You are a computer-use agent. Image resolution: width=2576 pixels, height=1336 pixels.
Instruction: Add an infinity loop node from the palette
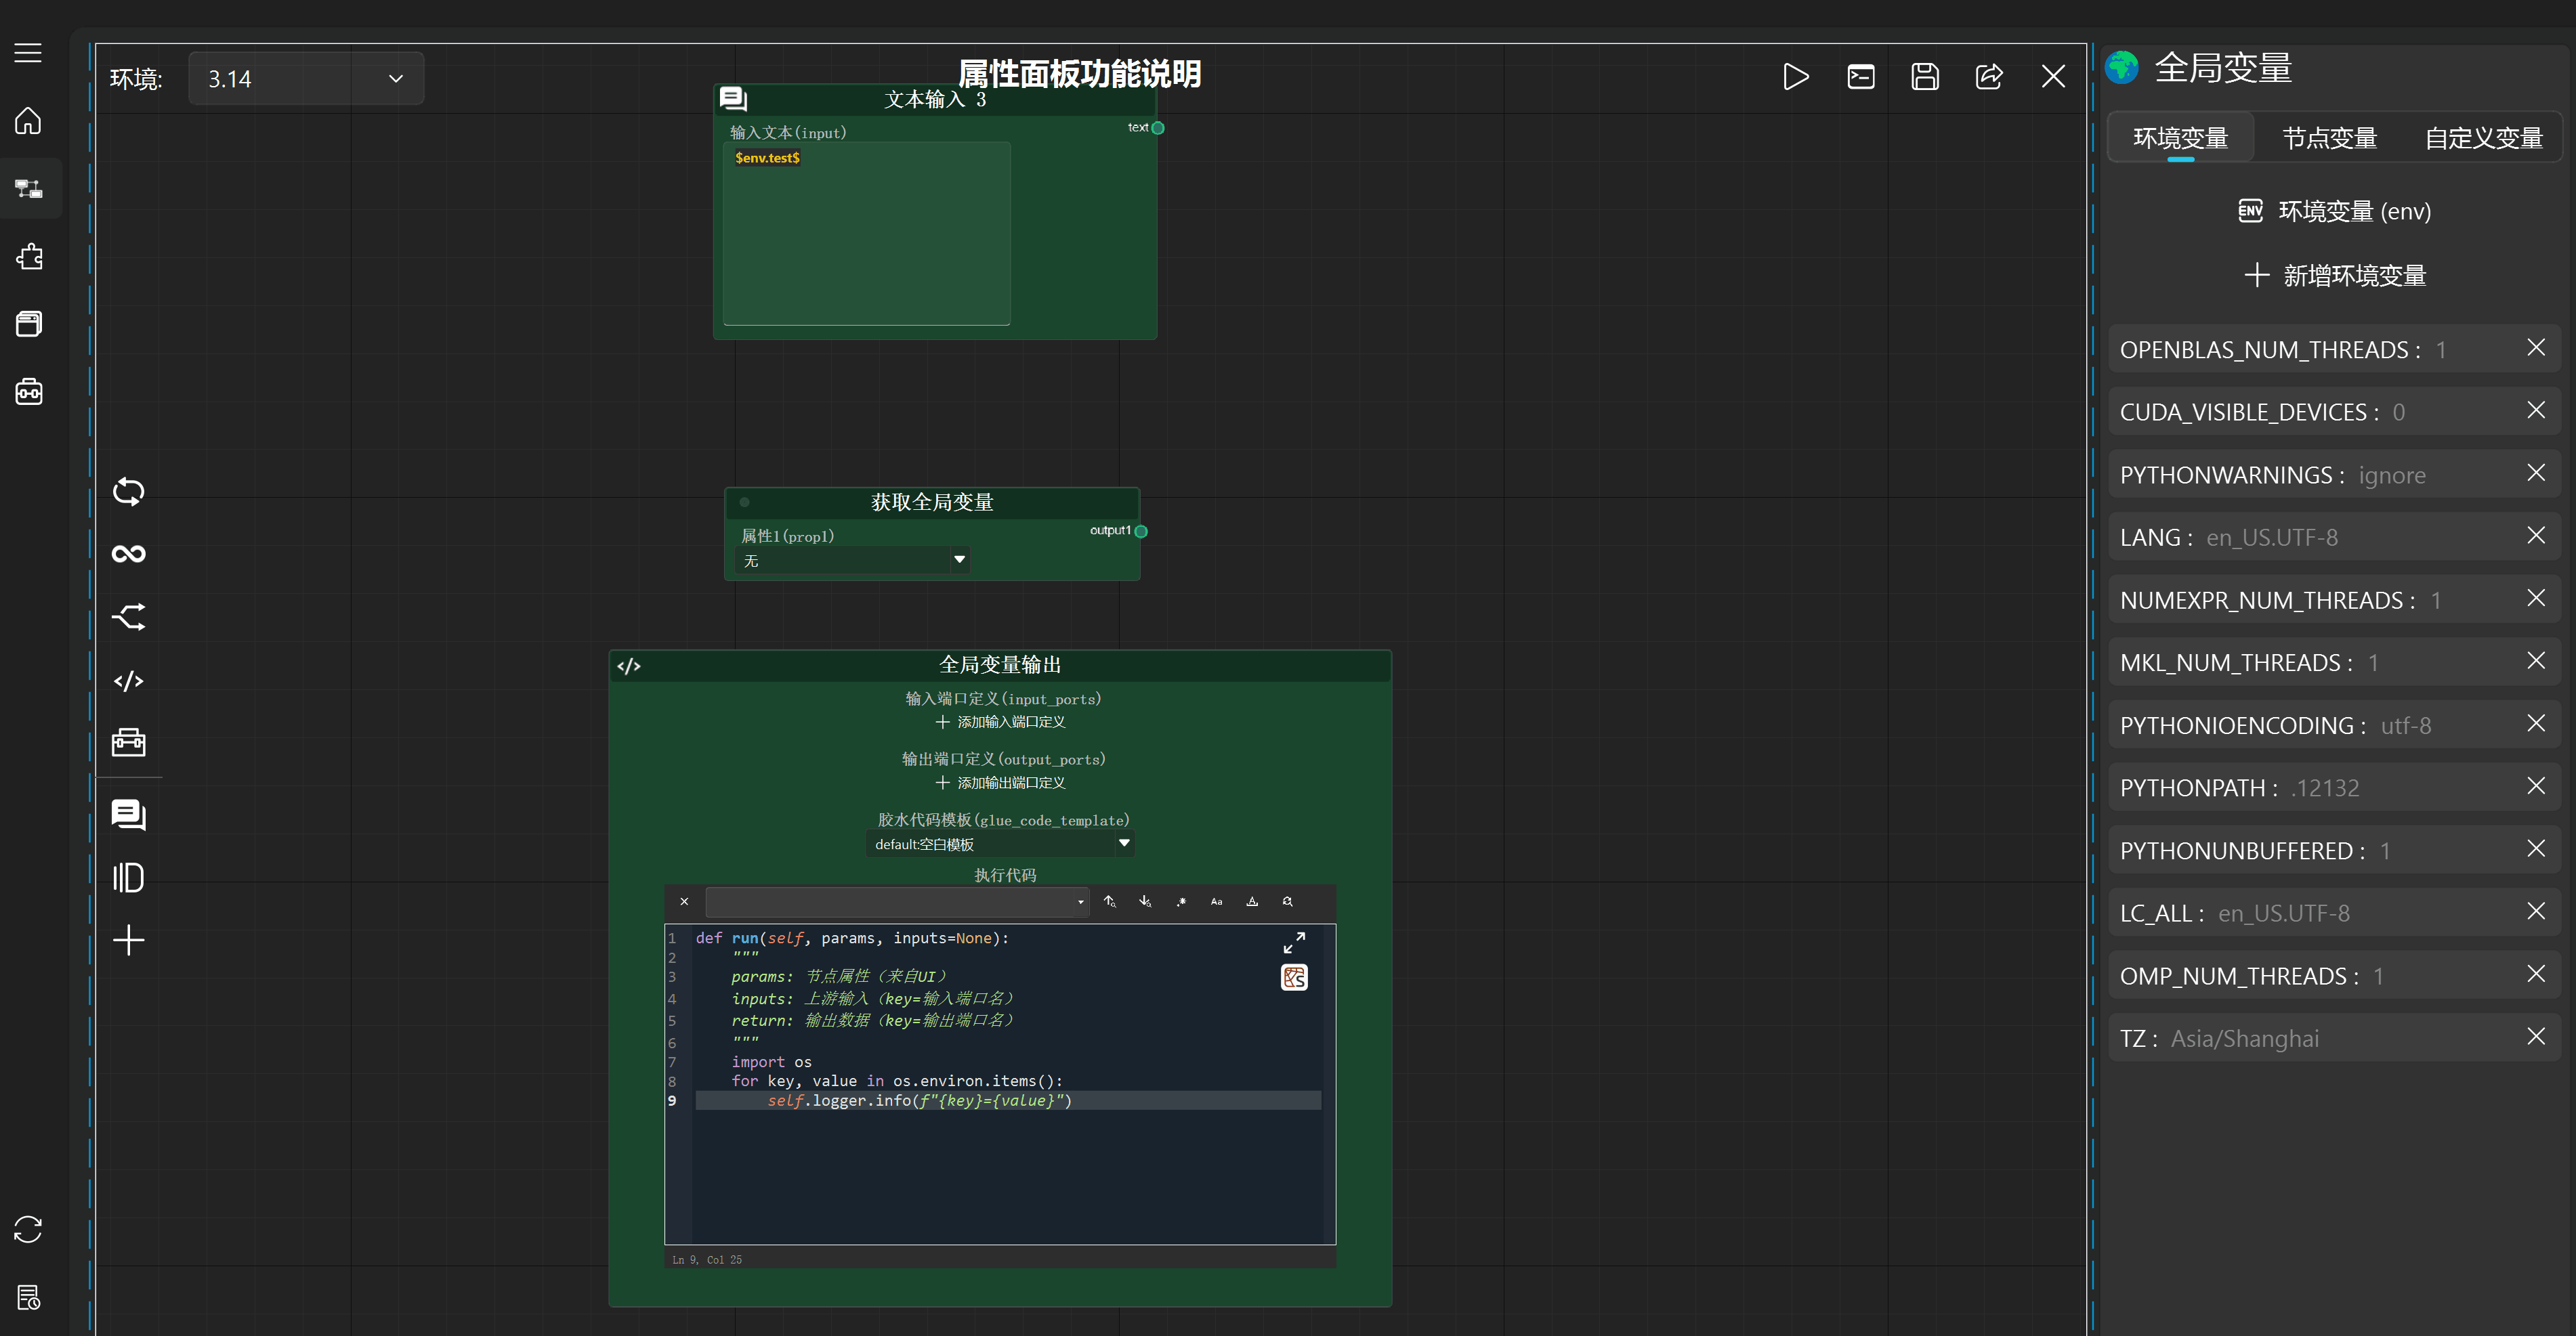[x=128, y=554]
